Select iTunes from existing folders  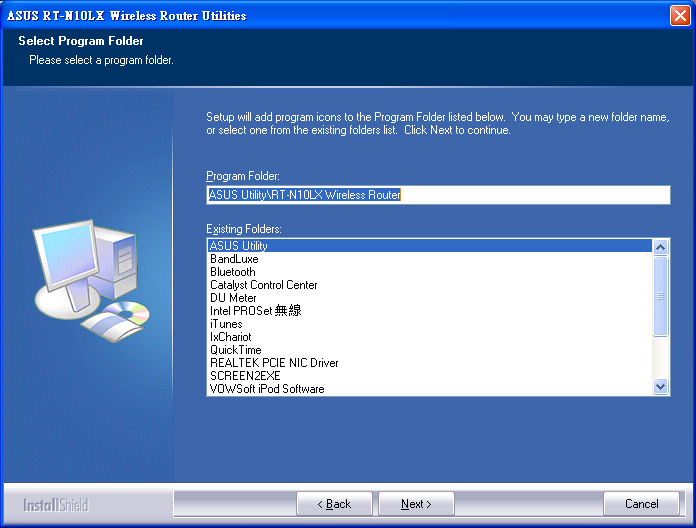point(430,324)
